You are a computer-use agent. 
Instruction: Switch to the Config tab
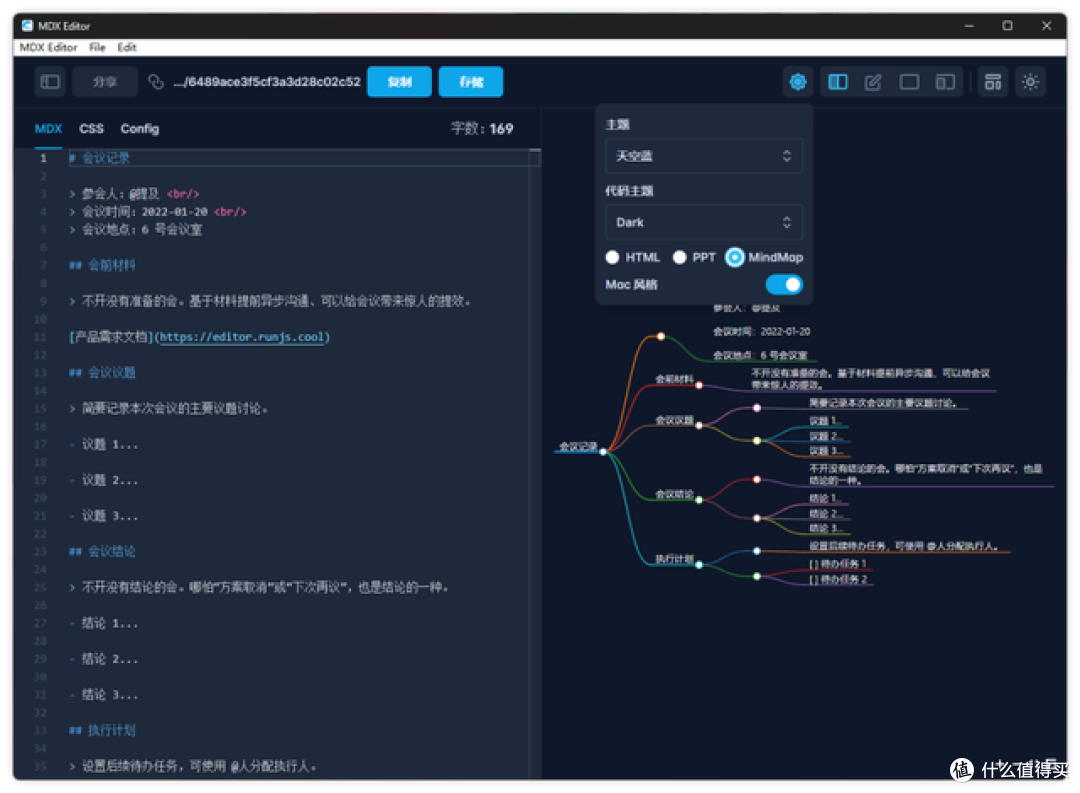(140, 129)
